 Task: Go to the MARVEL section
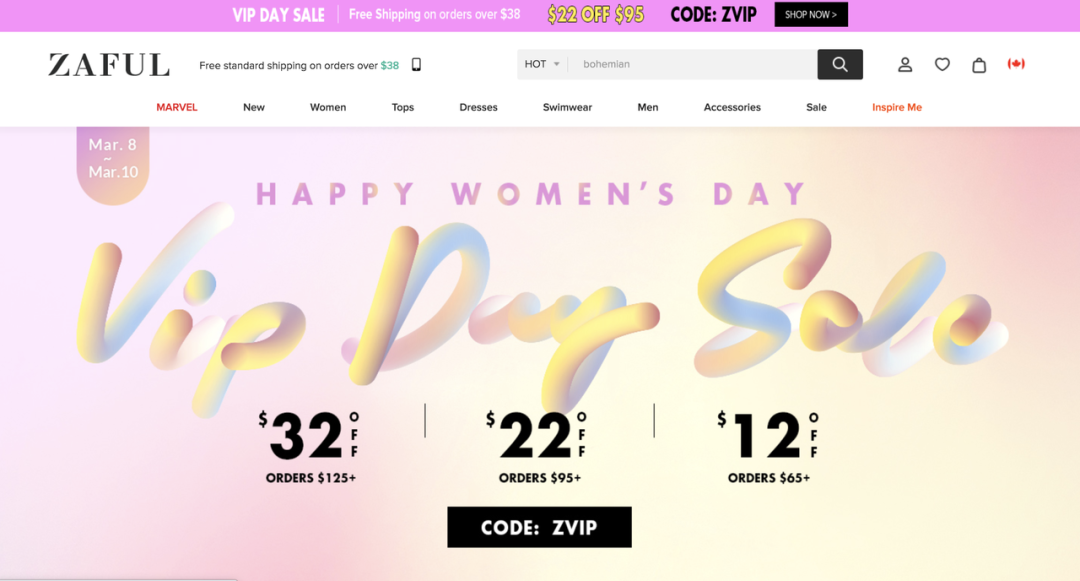pyautogui.click(x=177, y=107)
